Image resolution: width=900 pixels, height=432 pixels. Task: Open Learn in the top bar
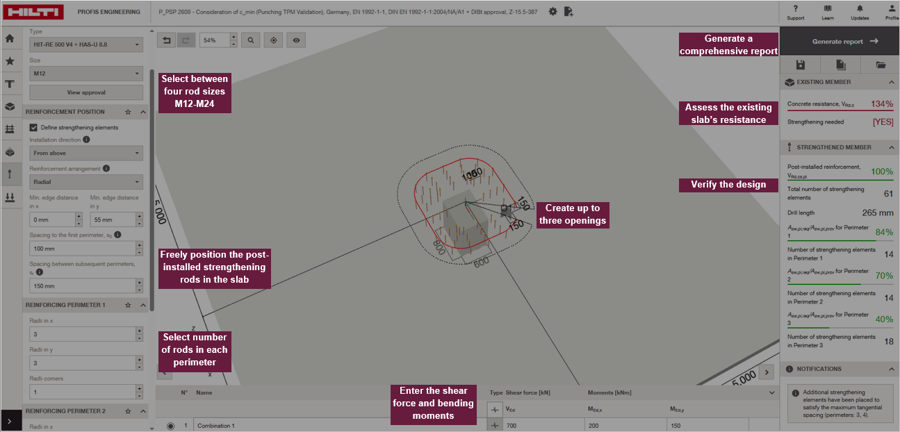point(827,12)
